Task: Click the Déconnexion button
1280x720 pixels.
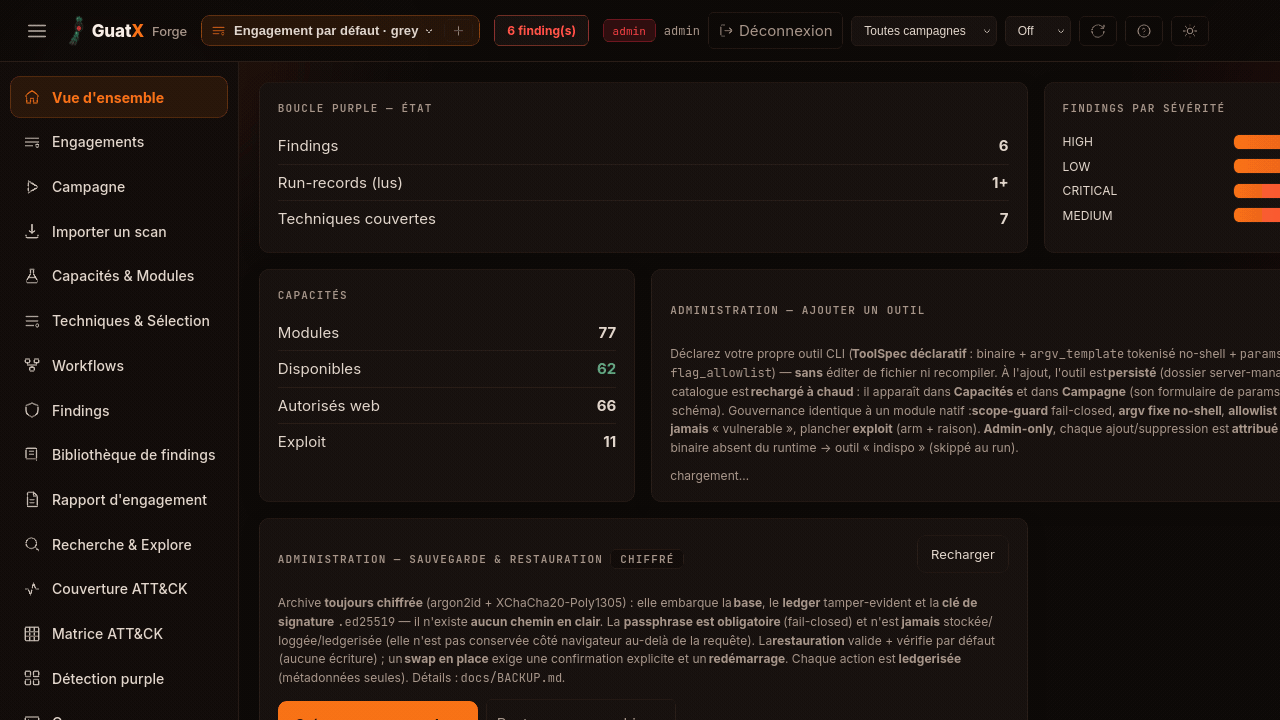Action: coord(775,31)
